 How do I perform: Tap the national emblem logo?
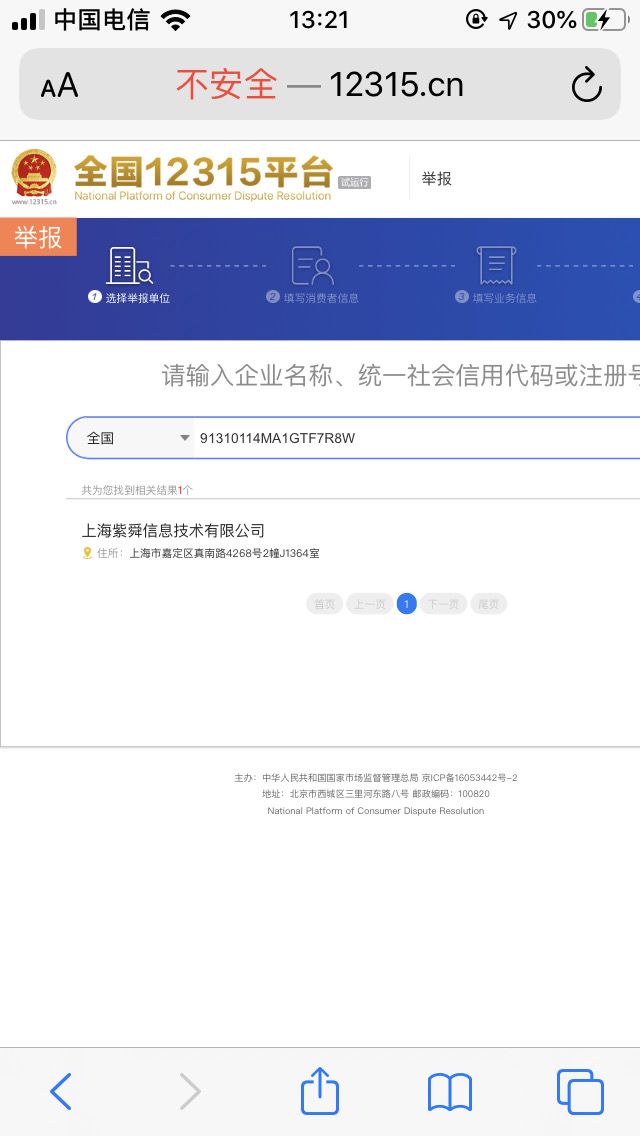tap(33, 176)
